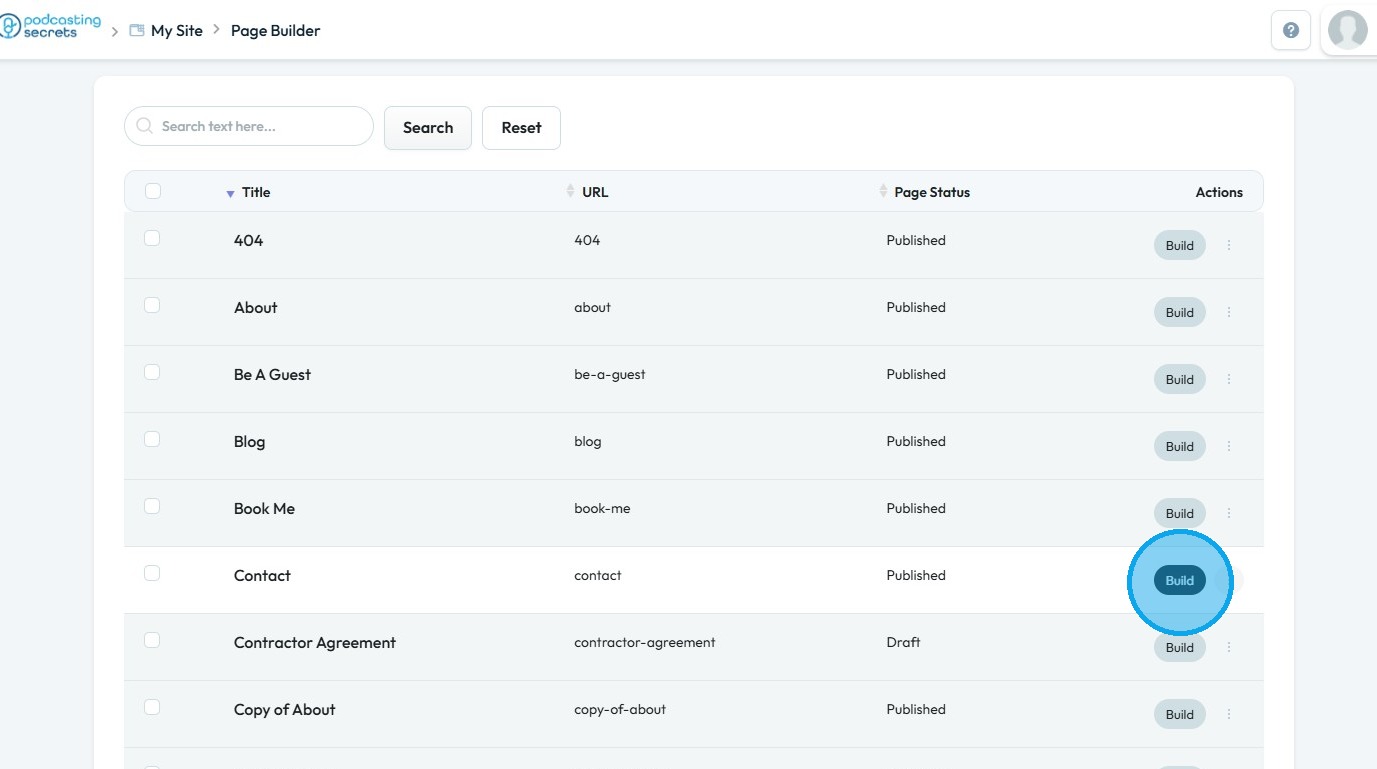Screen dimensions: 1377x769
Task: Focus the Search text here field
Action: tap(260, 126)
